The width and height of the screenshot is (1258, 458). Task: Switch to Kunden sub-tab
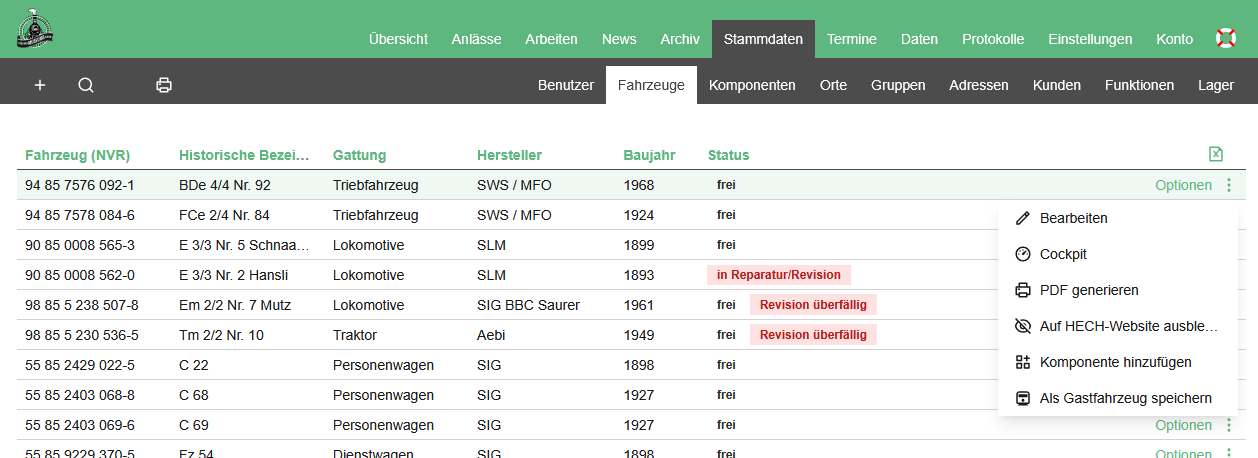(1057, 85)
